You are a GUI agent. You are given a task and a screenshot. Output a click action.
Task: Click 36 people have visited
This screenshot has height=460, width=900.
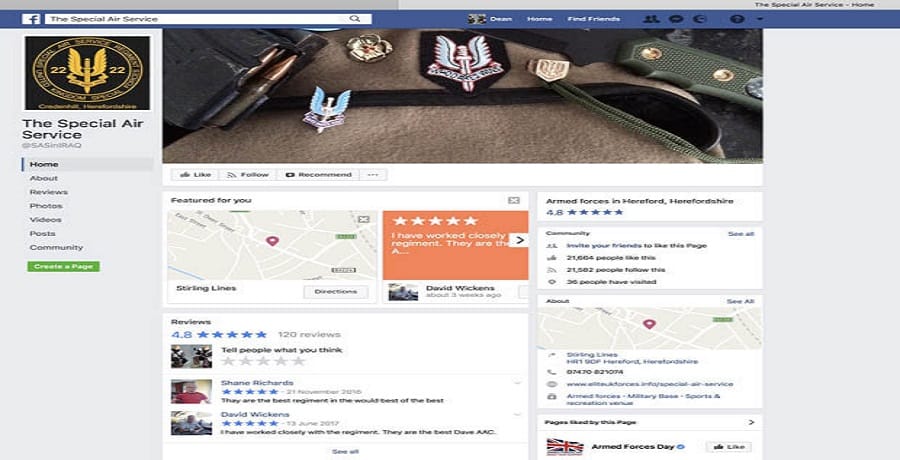611,282
